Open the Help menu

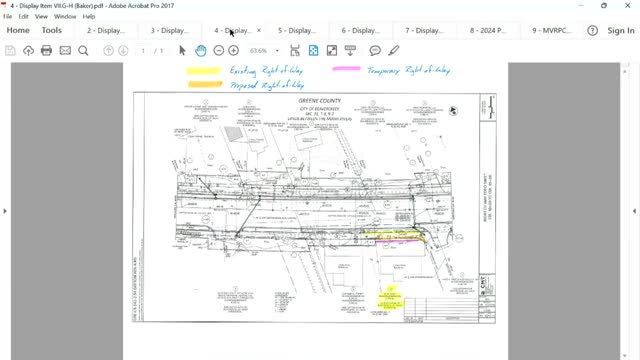point(89,16)
